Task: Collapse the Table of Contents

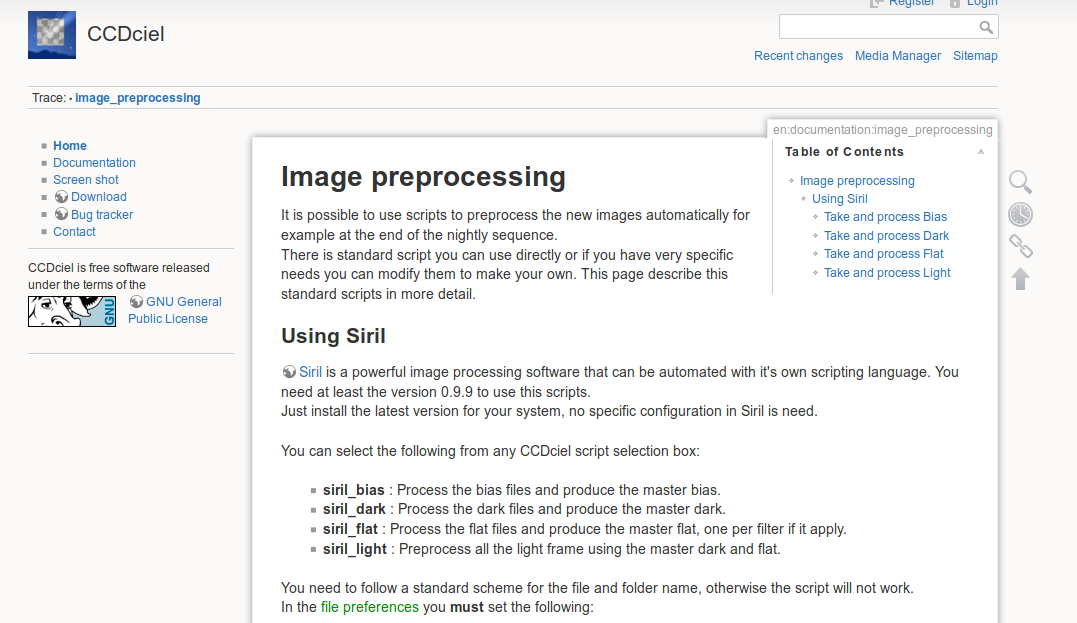Action: (x=981, y=152)
